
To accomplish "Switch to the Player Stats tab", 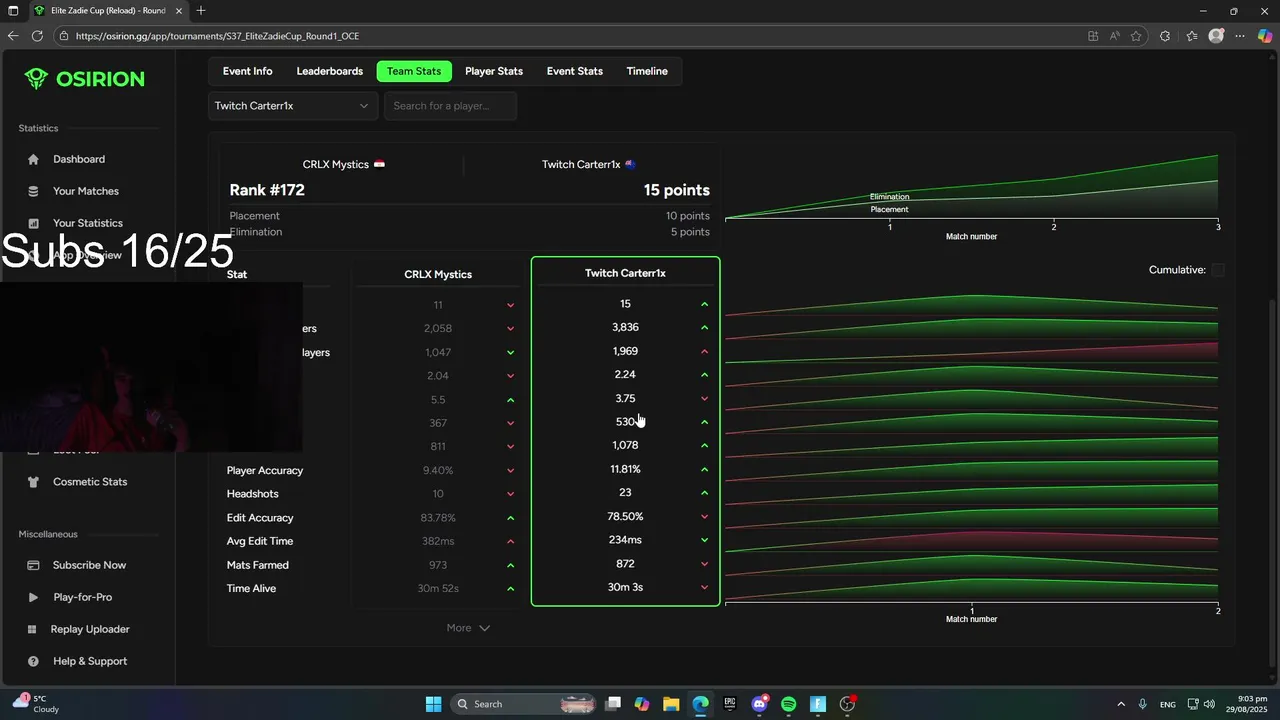I will click(x=494, y=71).
